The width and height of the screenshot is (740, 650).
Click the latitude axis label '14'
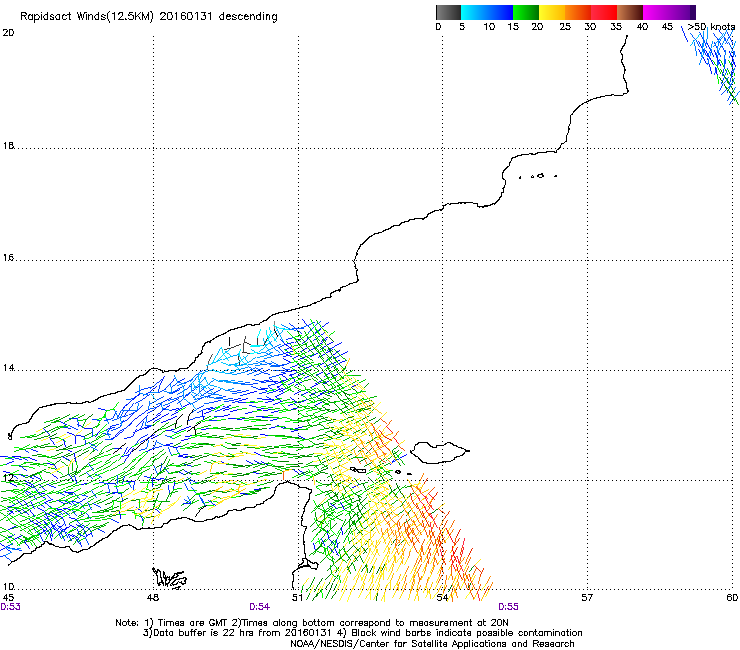(x=8, y=368)
